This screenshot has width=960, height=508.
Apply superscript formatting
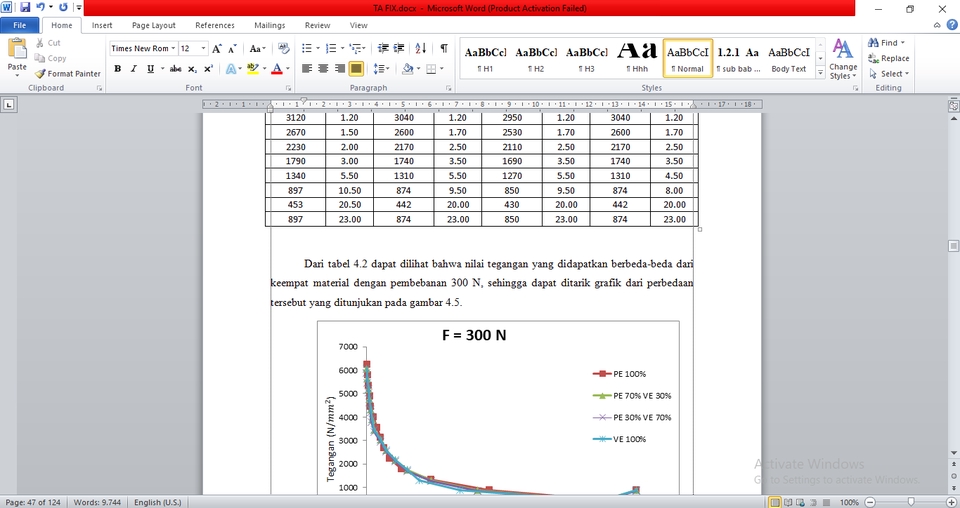coord(208,69)
